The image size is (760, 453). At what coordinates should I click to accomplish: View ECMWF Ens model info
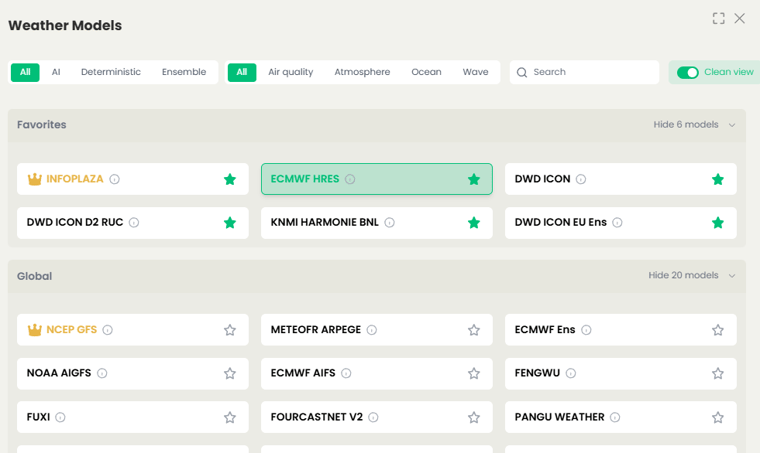(x=586, y=330)
